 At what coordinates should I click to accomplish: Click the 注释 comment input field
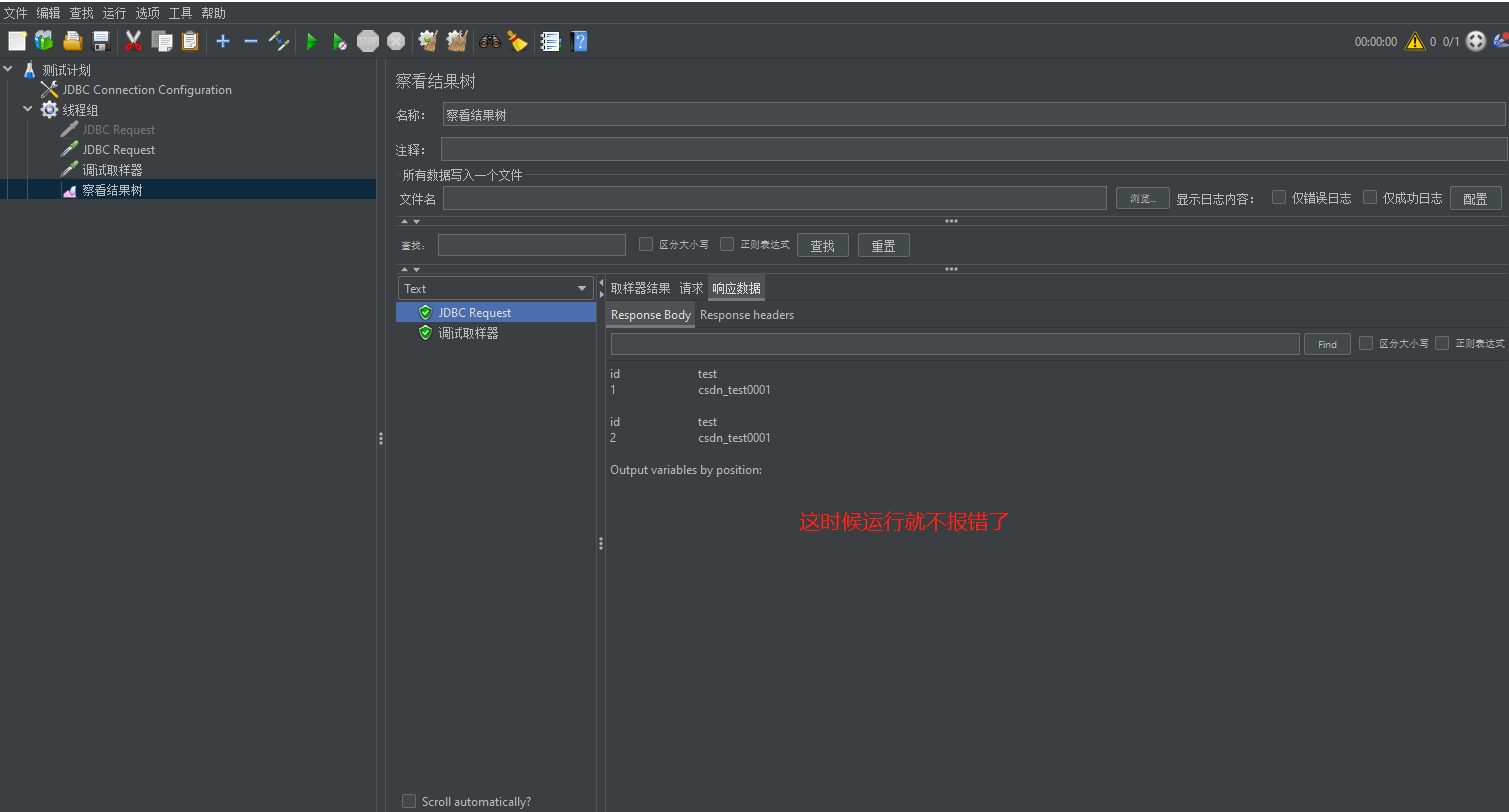point(973,149)
